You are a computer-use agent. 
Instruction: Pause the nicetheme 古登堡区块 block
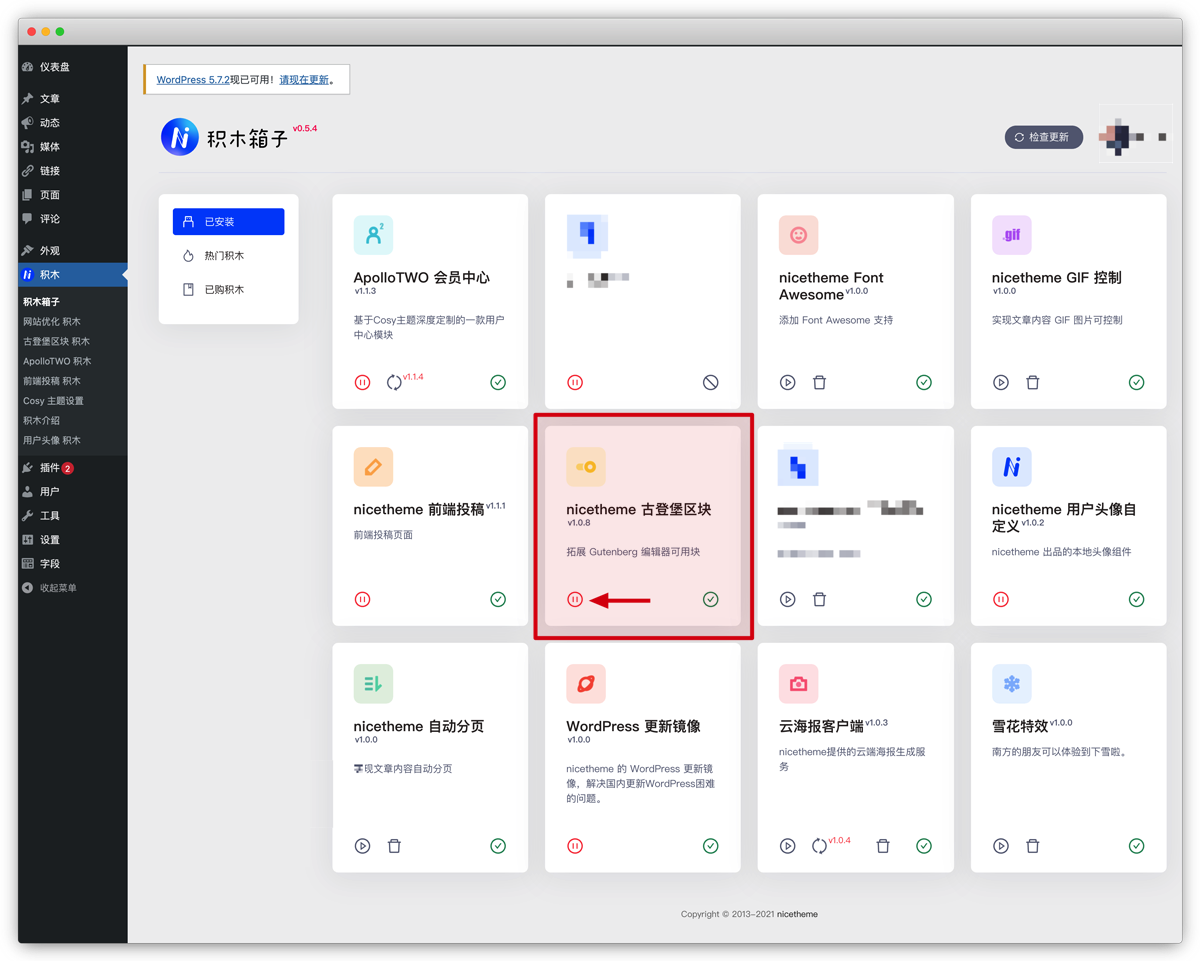(575, 599)
